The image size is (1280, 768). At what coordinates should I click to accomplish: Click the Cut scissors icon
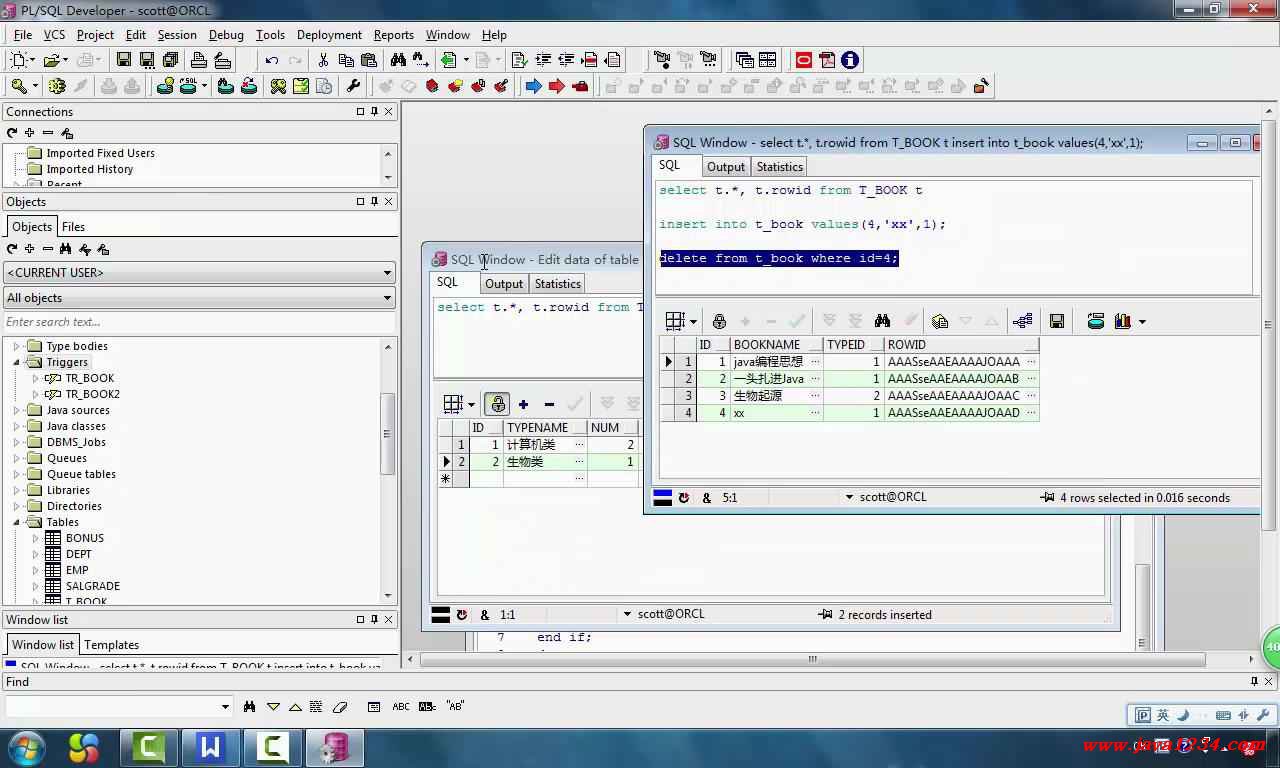point(323,60)
